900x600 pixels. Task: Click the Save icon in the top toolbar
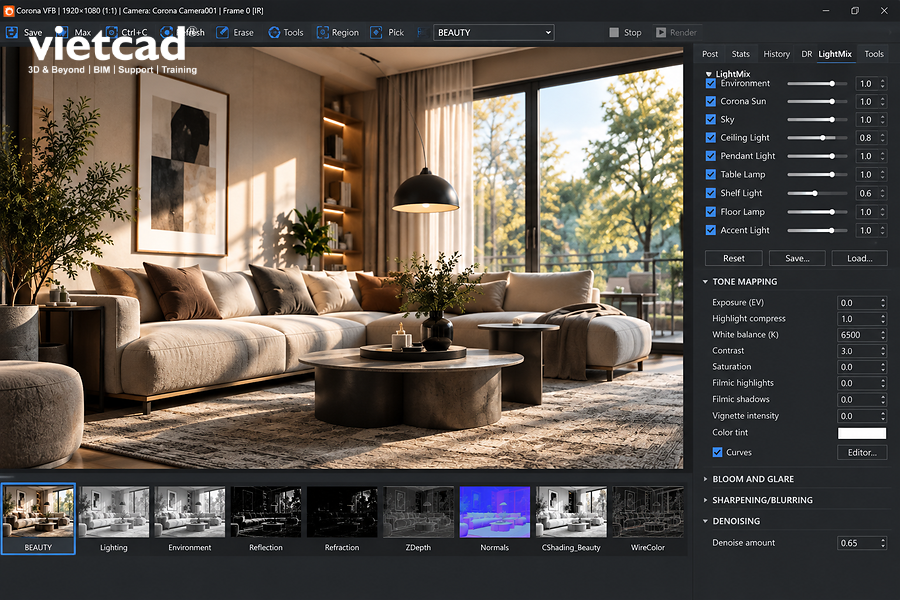click(11, 33)
